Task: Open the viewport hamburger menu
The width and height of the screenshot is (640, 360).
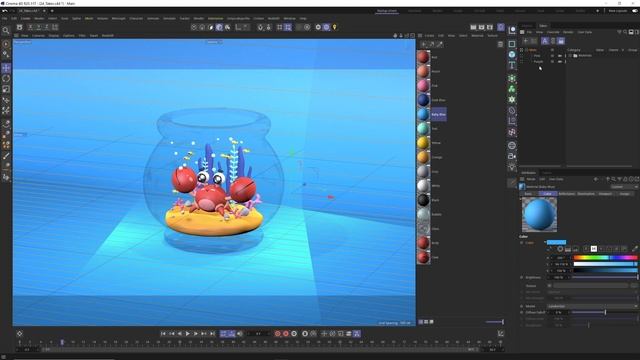Action: coord(16,36)
